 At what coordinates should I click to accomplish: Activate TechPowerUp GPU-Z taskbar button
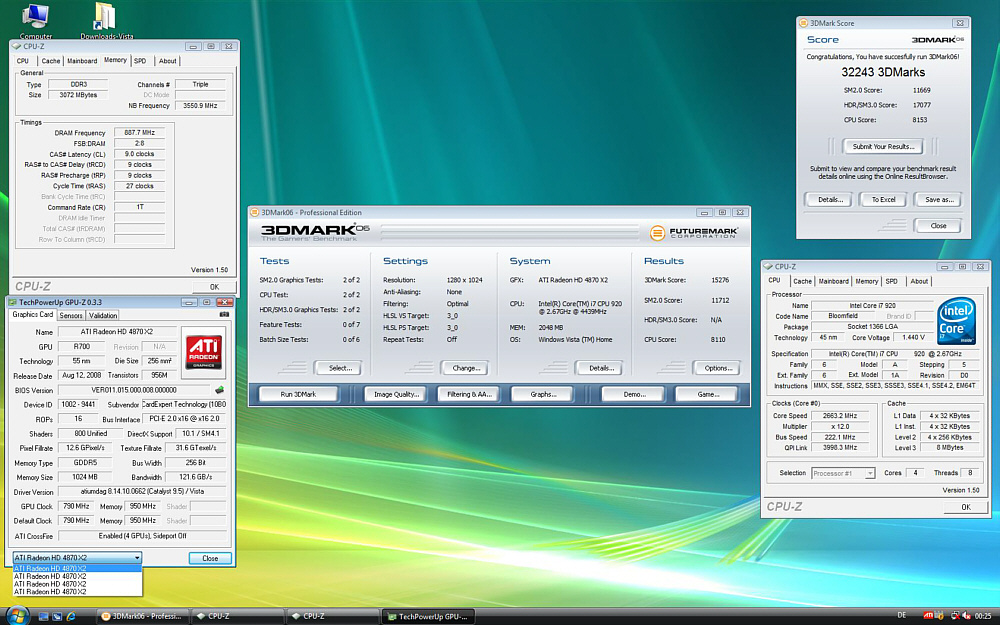[x=429, y=616]
